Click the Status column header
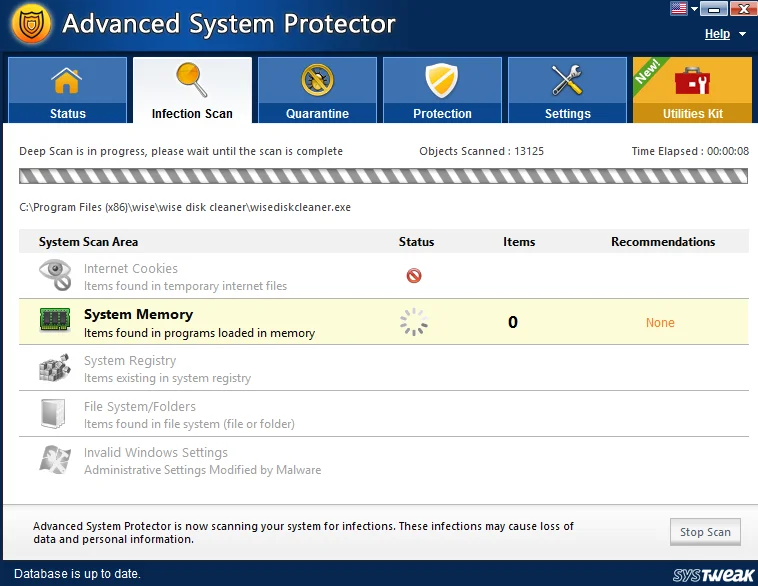Viewport: 758px width, 586px height. click(x=416, y=242)
